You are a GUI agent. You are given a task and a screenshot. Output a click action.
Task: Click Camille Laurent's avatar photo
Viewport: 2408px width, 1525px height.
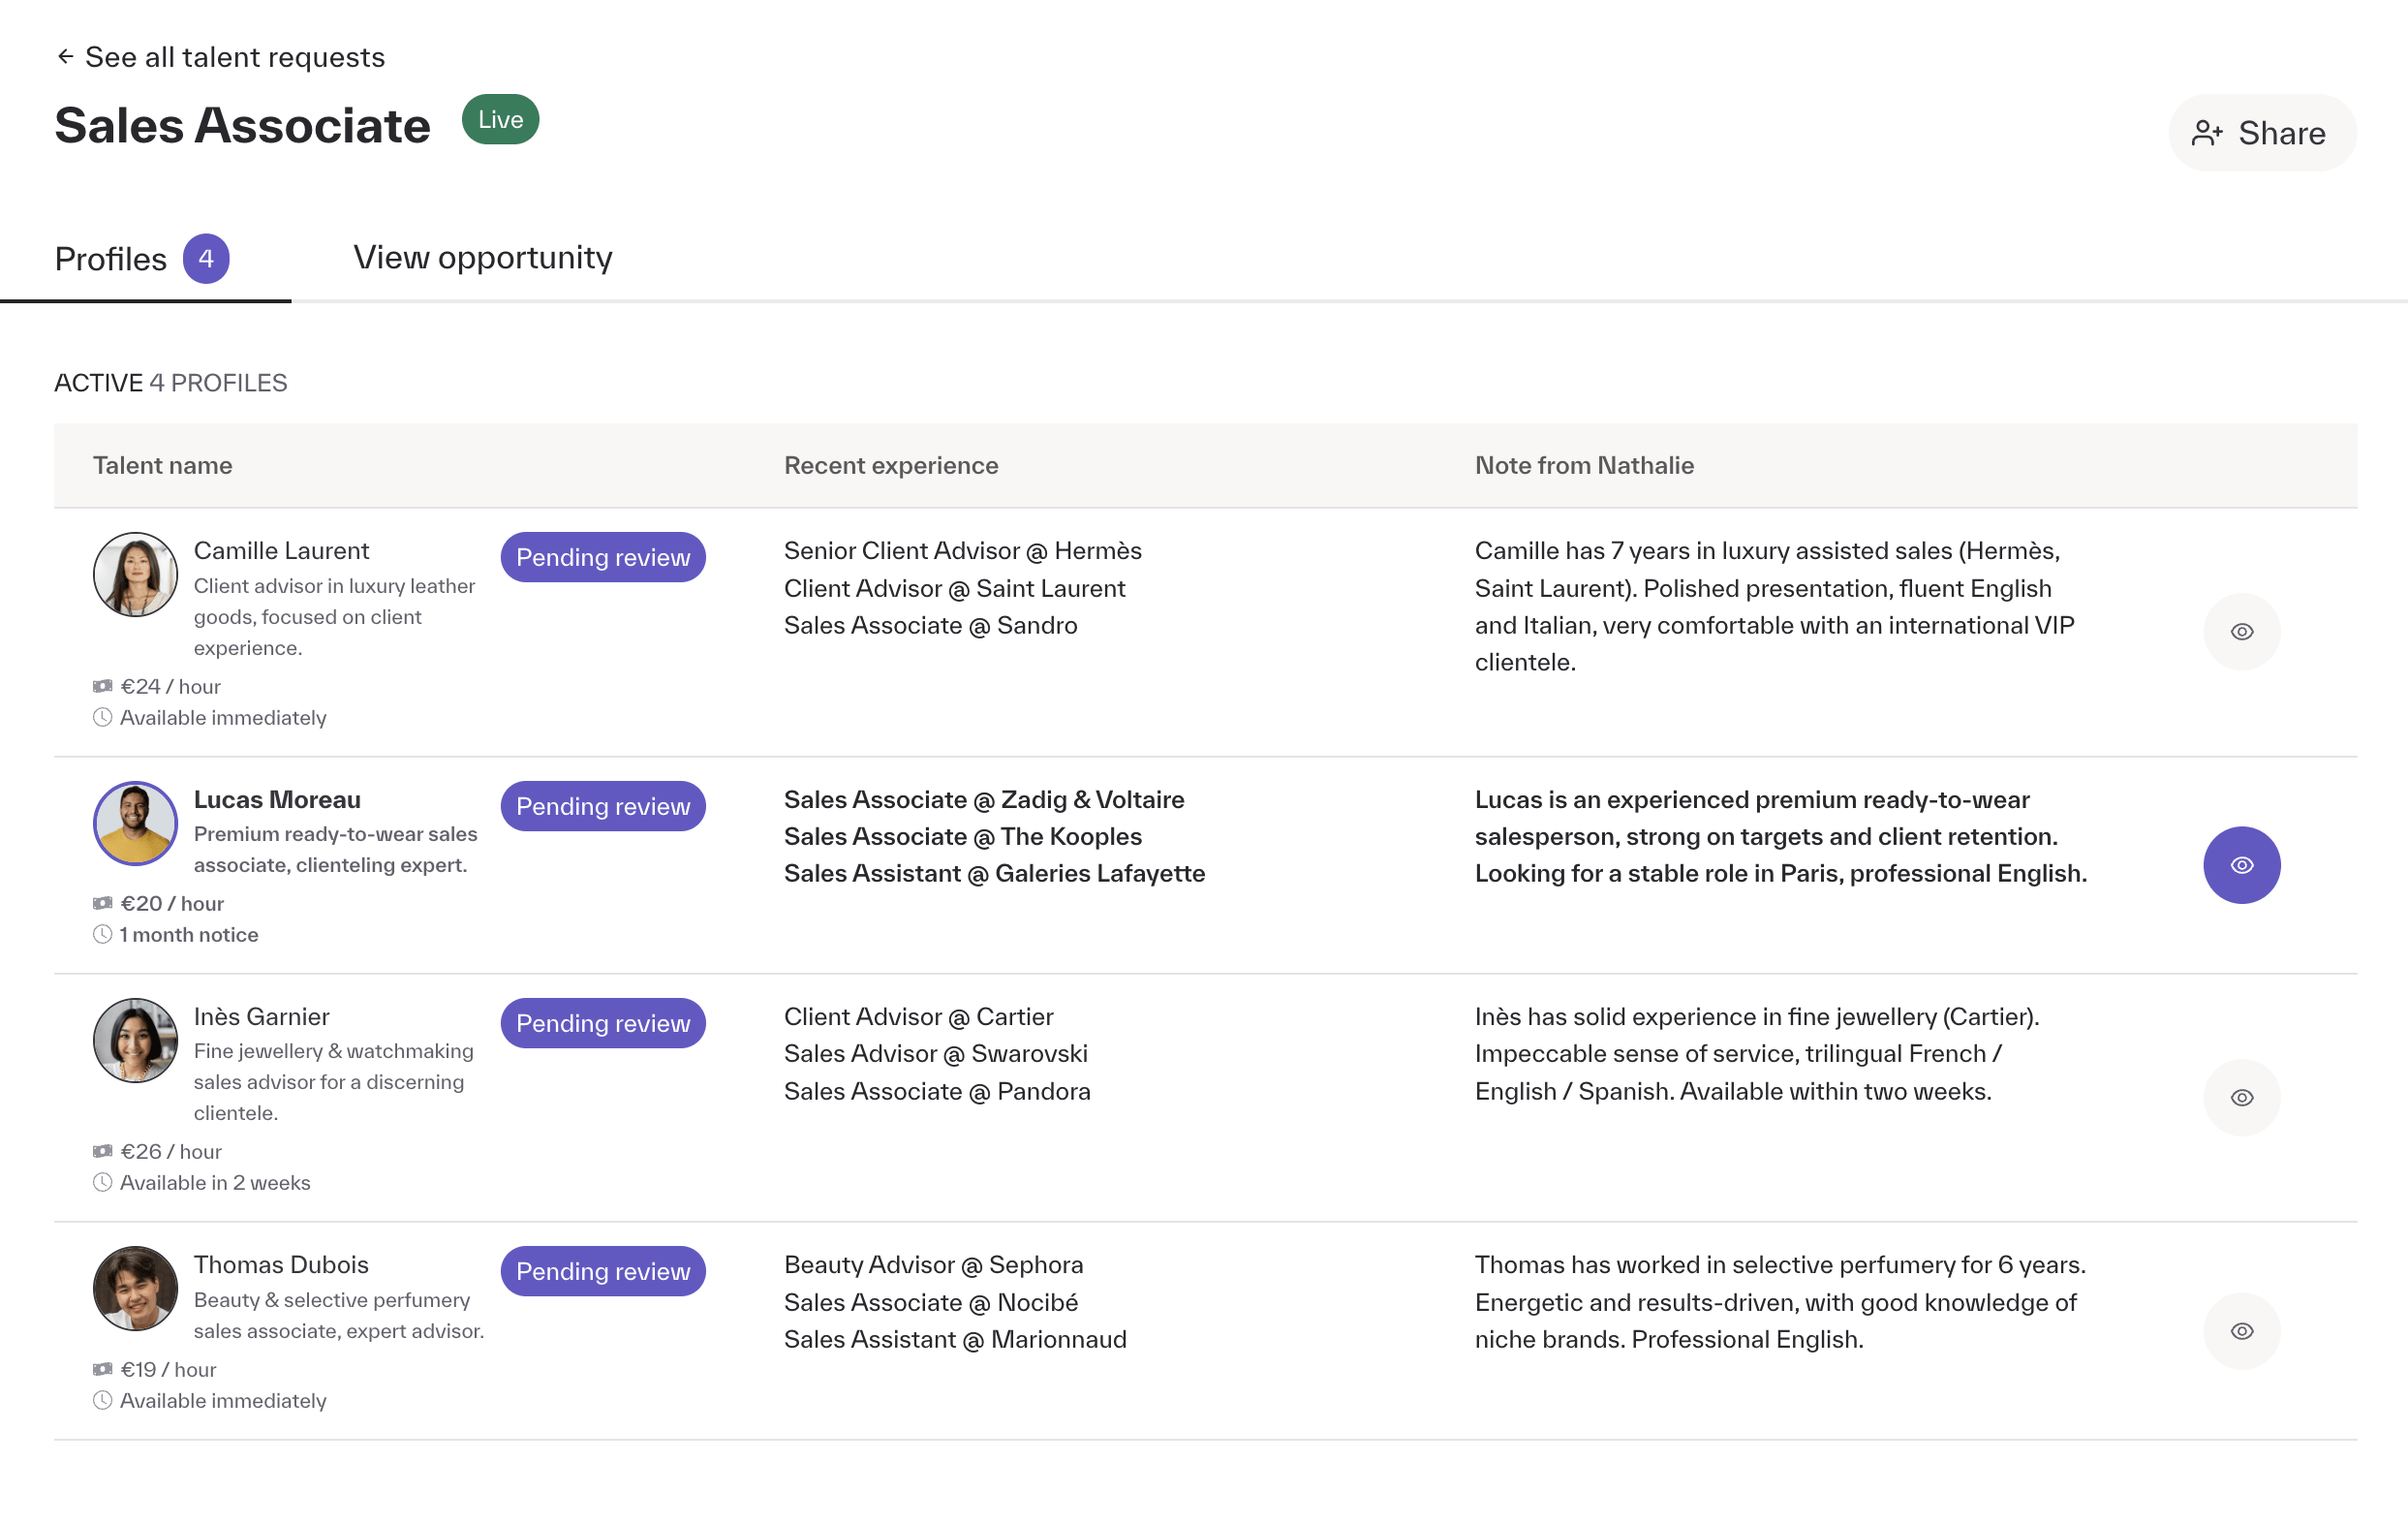click(135, 574)
